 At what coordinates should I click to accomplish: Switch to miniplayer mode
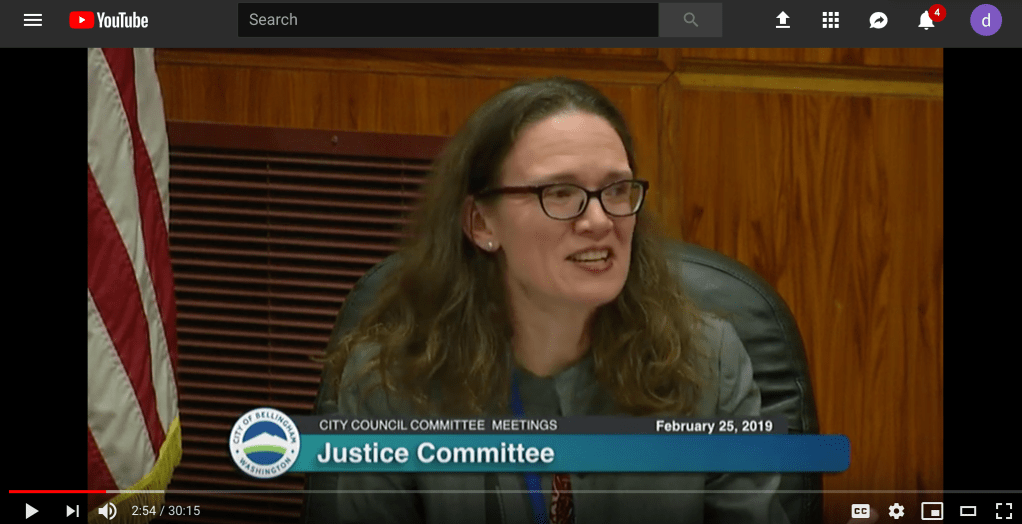(932, 511)
